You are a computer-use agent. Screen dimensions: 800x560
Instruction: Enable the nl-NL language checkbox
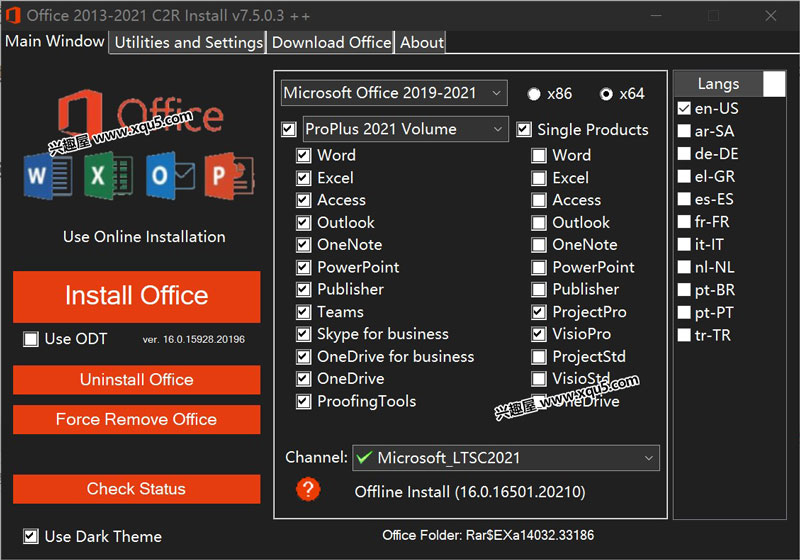click(684, 267)
